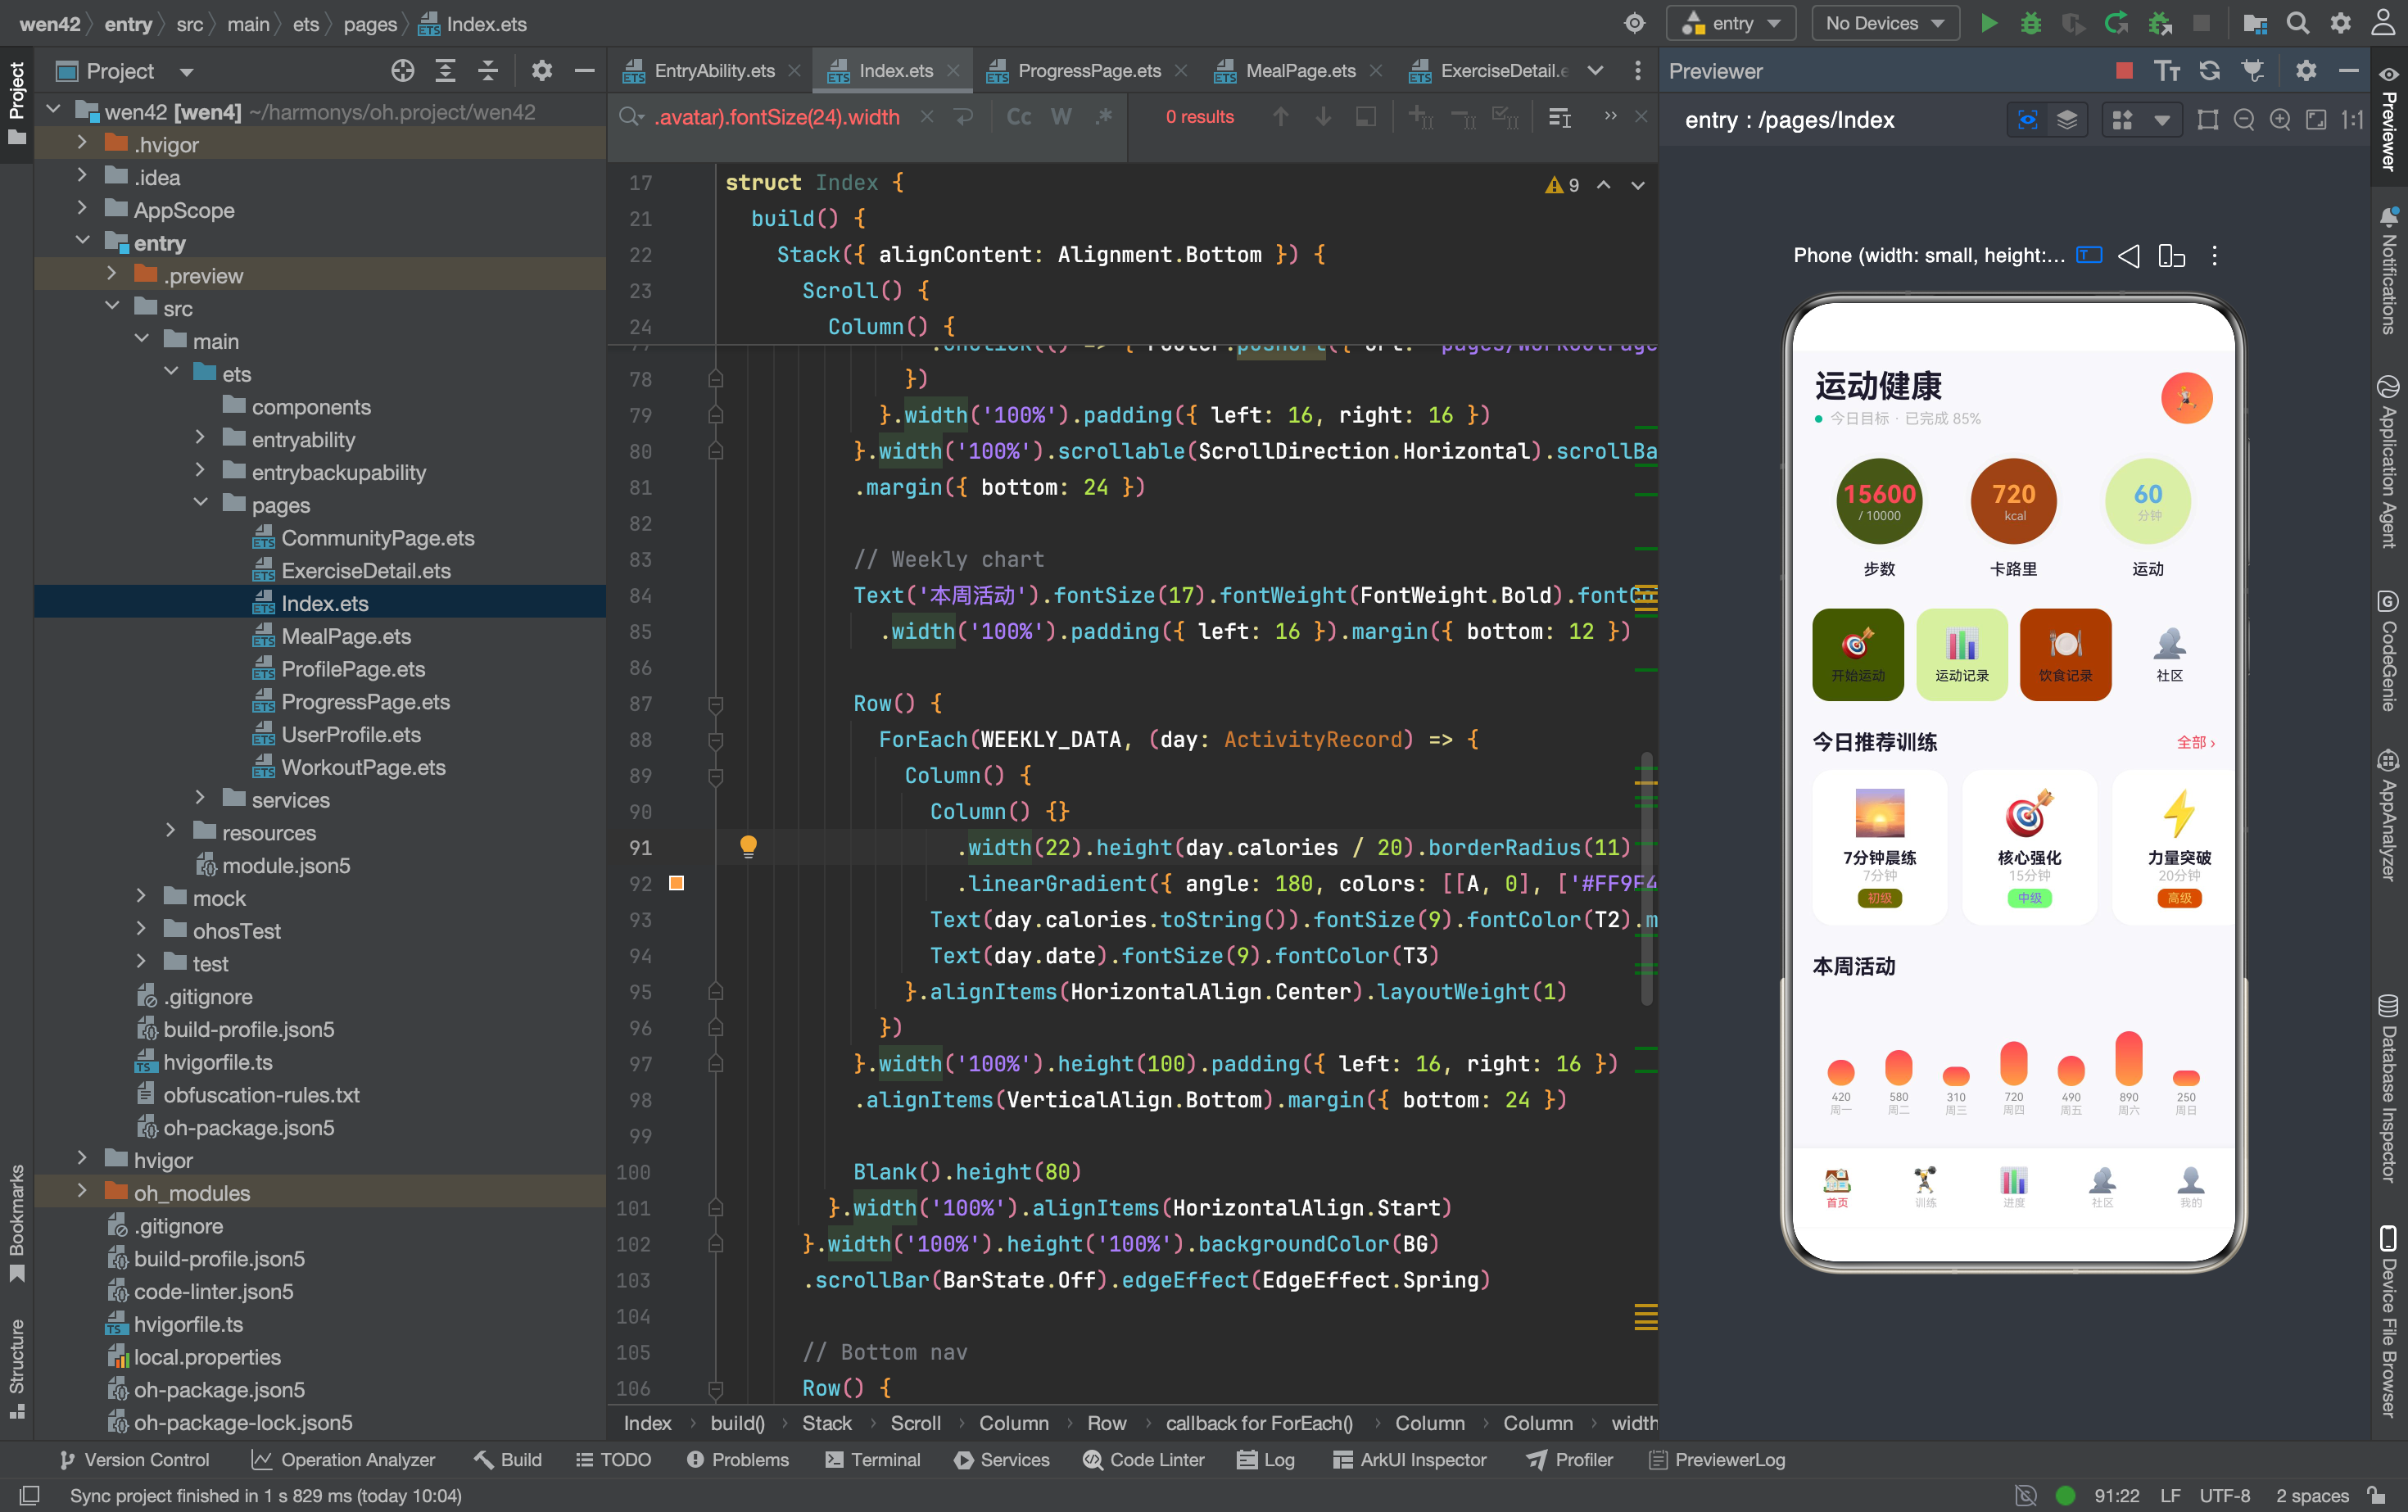2408x1512 pixels.
Task: Locate opened file in Project tree
Action: (402, 71)
